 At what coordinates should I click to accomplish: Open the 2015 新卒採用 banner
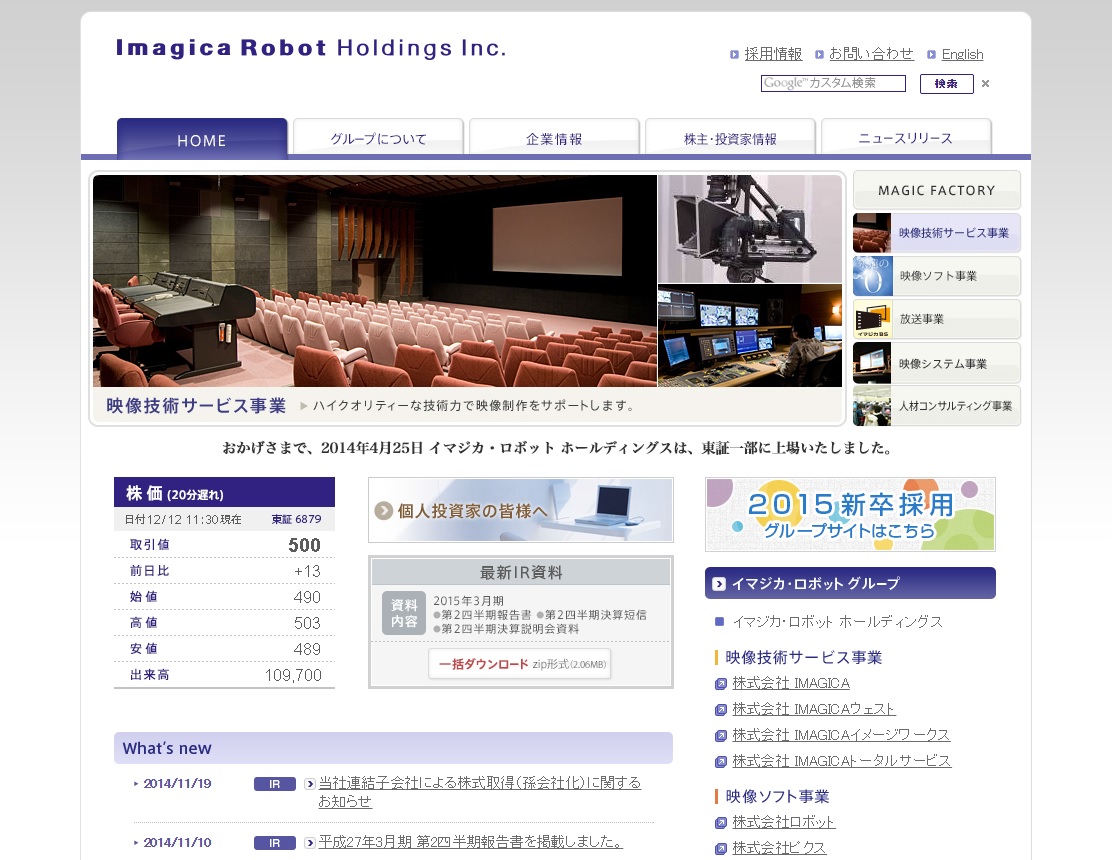coord(850,514)
